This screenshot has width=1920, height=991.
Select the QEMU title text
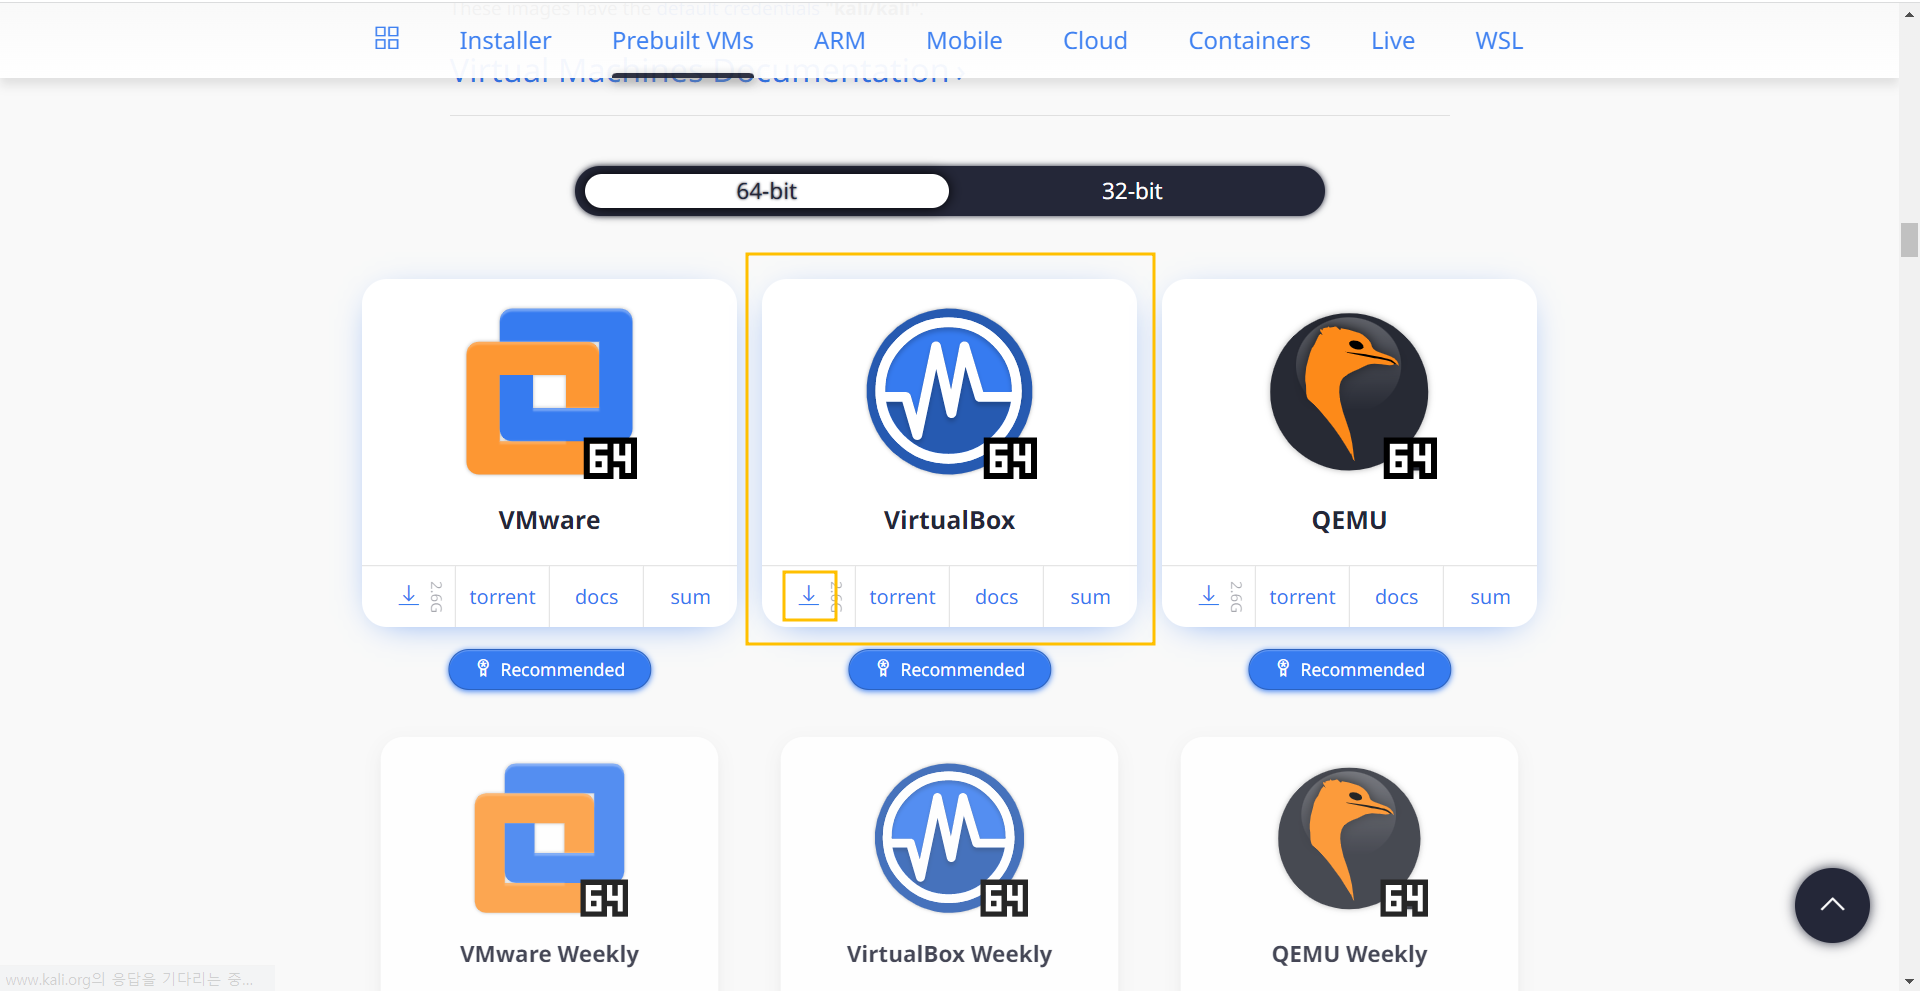click(1349, 521)
